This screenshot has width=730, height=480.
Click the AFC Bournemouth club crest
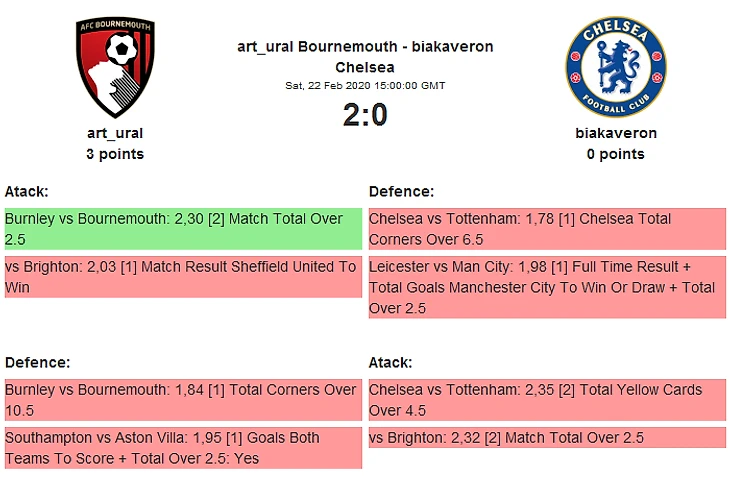pos(115,68)
